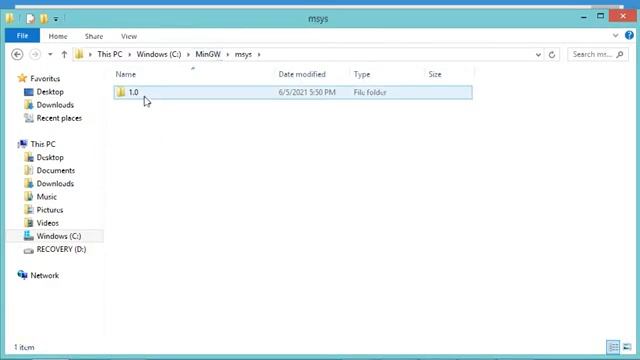The width and height of the screenshot is (640, 360).
Task: Select This PC in the navigation pane
Action: [x=43, y=144]
